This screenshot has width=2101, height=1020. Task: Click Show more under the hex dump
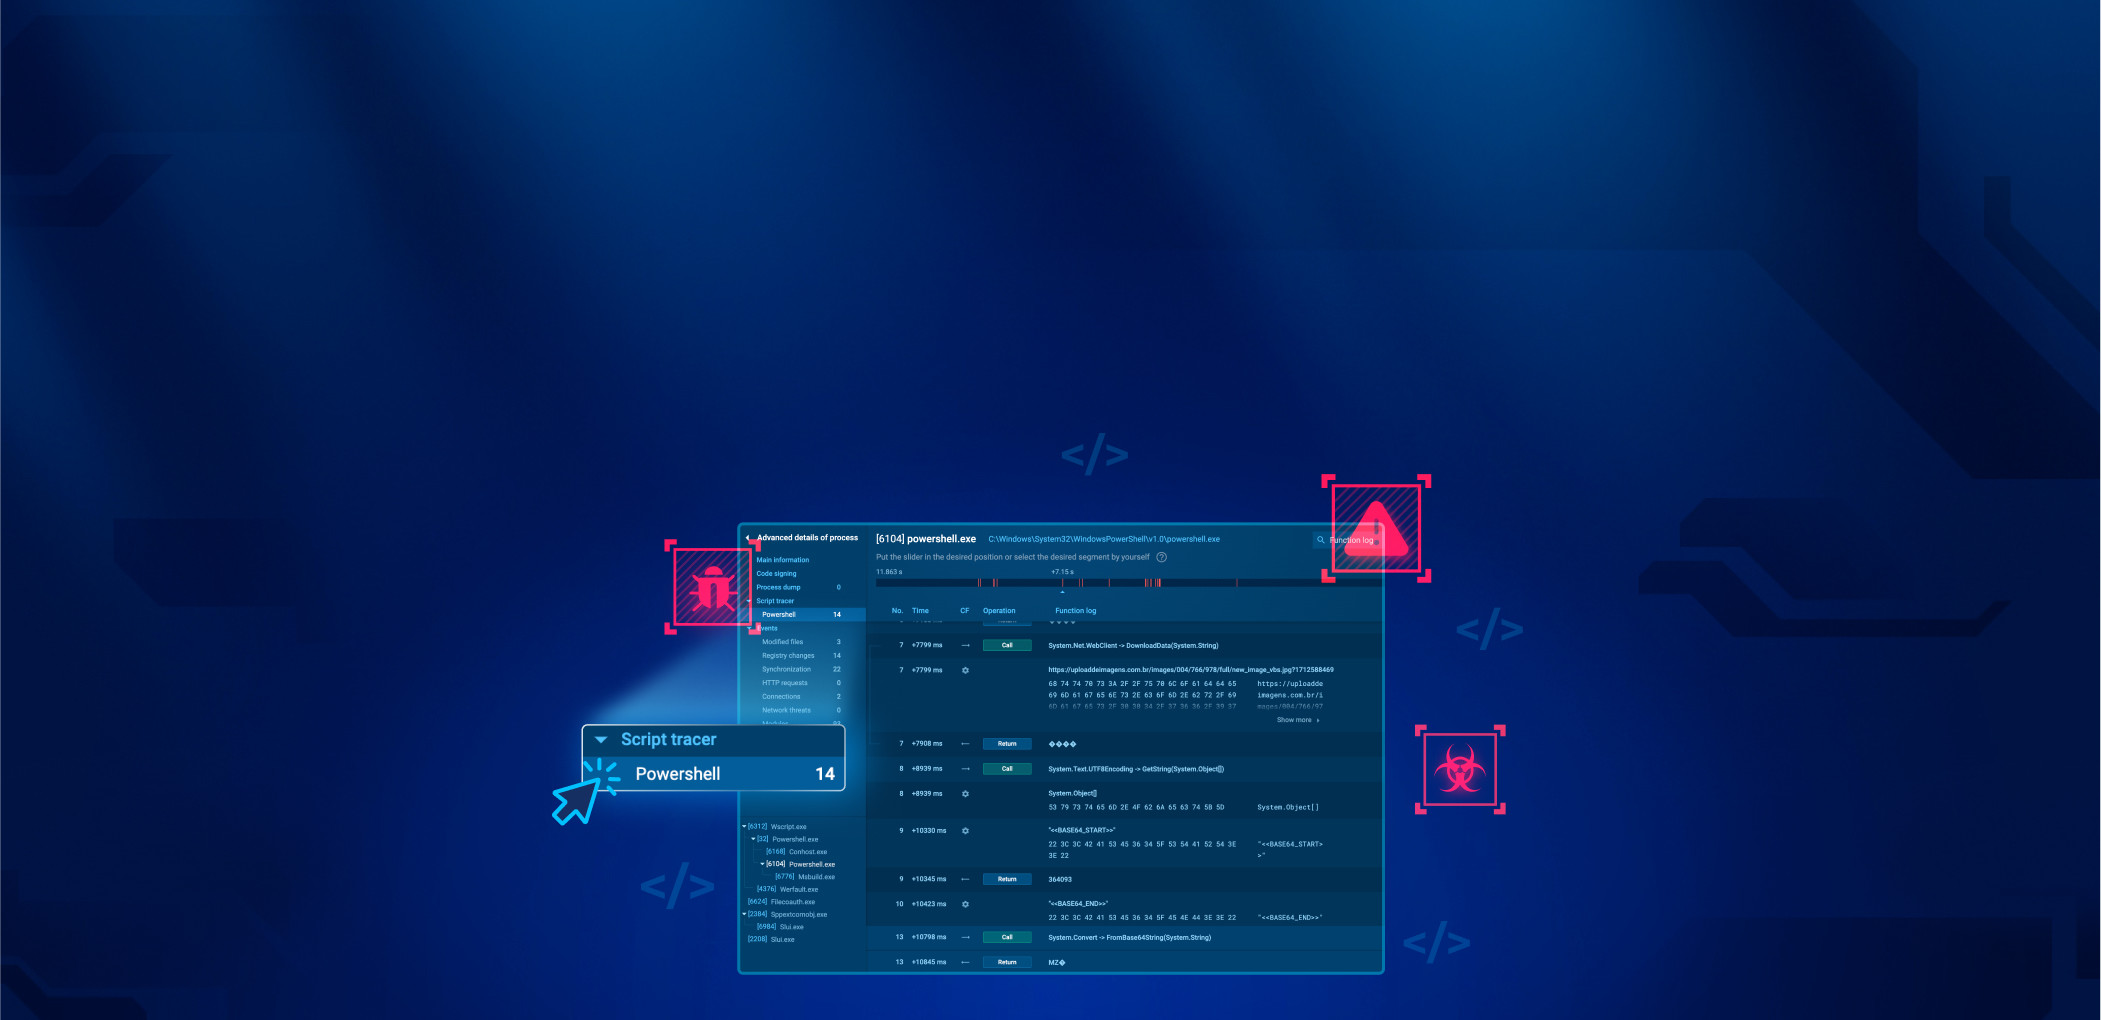point(1298,720)
